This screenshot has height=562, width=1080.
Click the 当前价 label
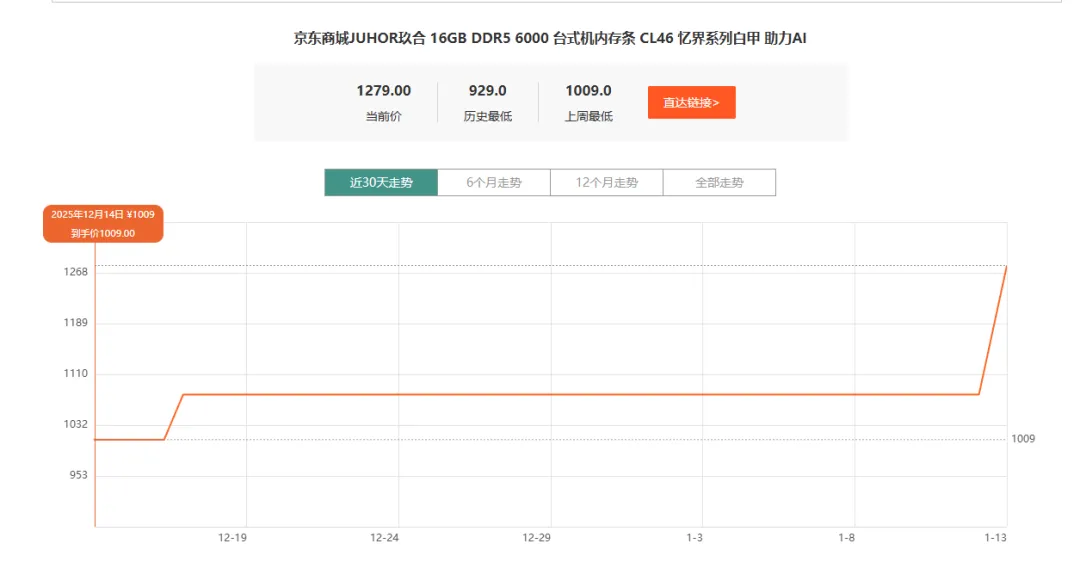click(384, 116)
